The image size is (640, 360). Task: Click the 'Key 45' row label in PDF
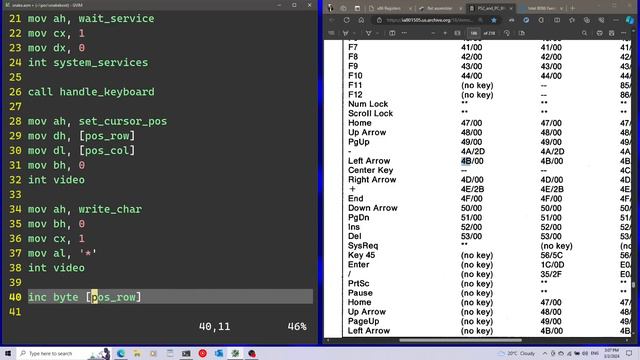pyautogui.click(x=361, y=255)
